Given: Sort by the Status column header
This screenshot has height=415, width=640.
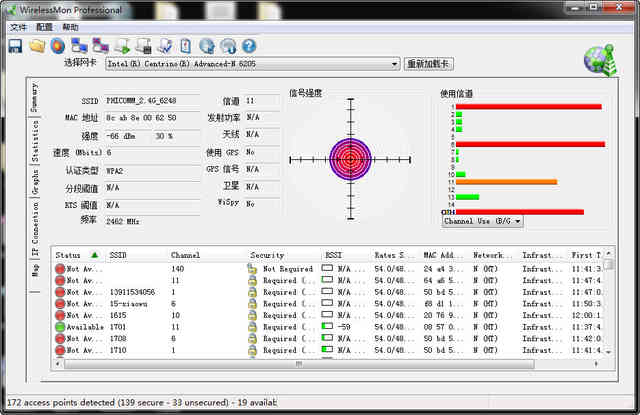Looking at the screenshot, I should (x=77, y=255).
